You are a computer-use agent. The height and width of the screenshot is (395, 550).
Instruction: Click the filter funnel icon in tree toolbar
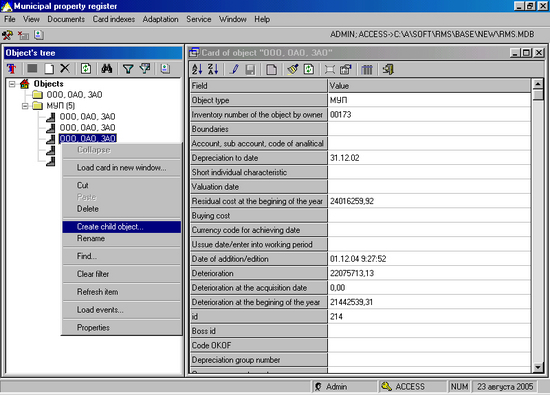pyautogui.click(x=128, y=68)
